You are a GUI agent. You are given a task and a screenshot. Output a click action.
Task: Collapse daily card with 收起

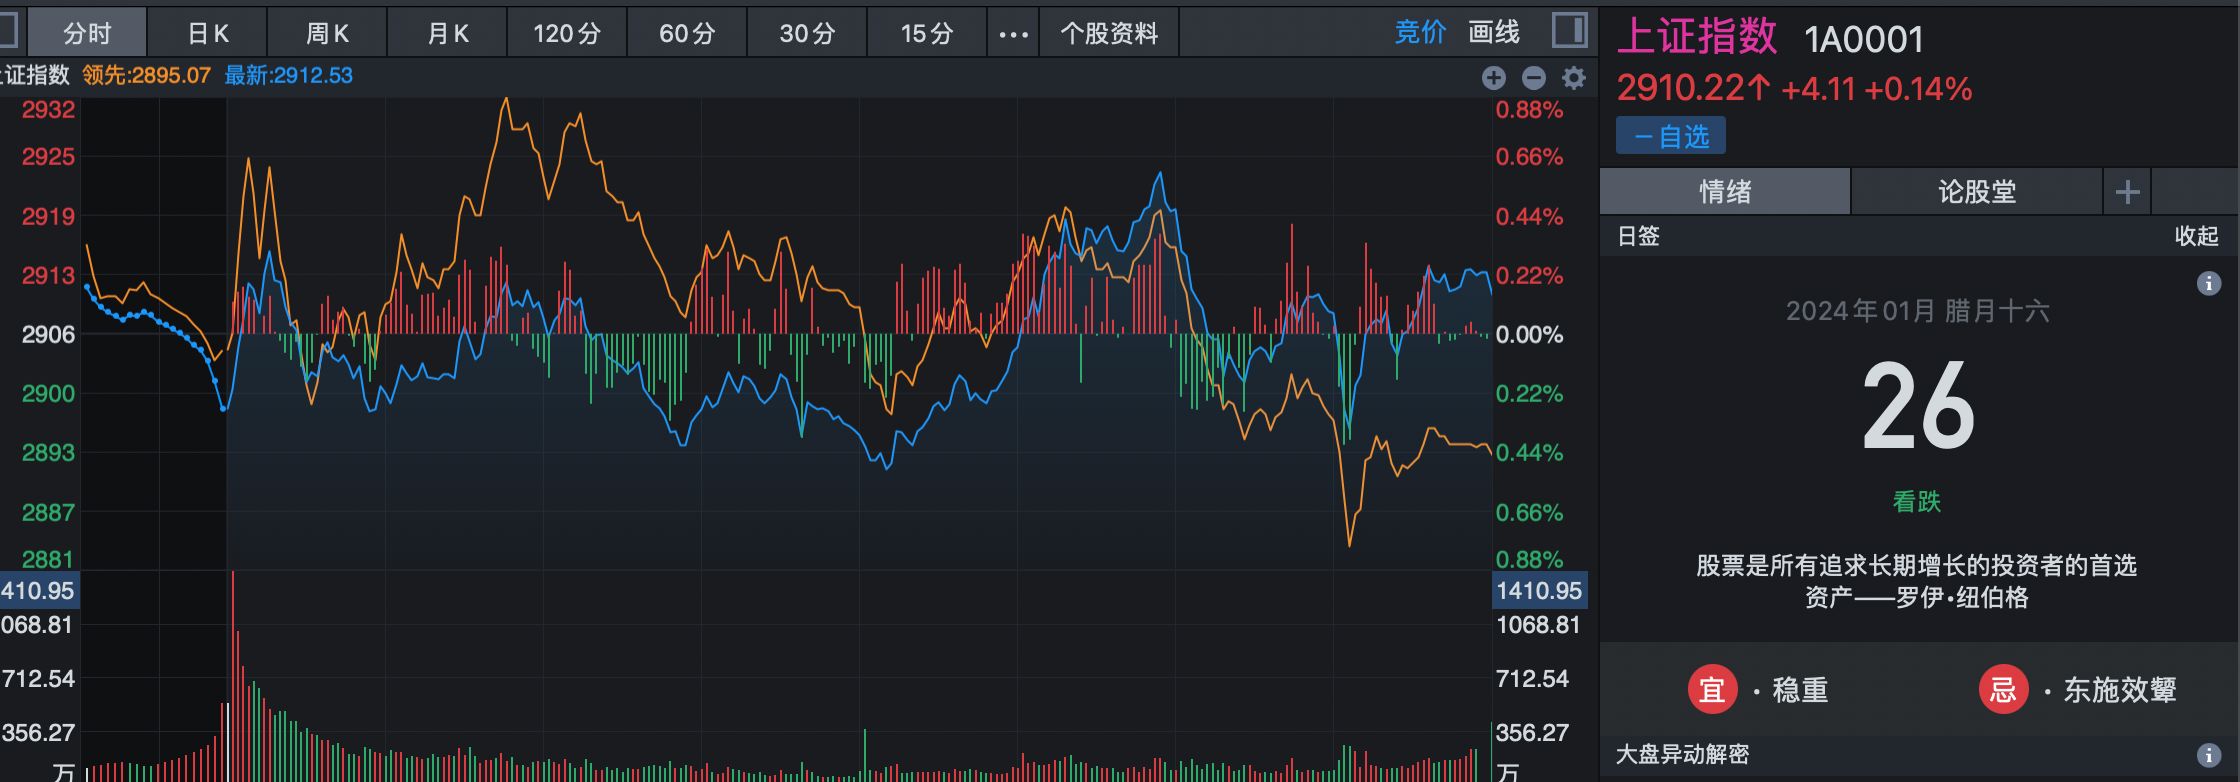2196,236
